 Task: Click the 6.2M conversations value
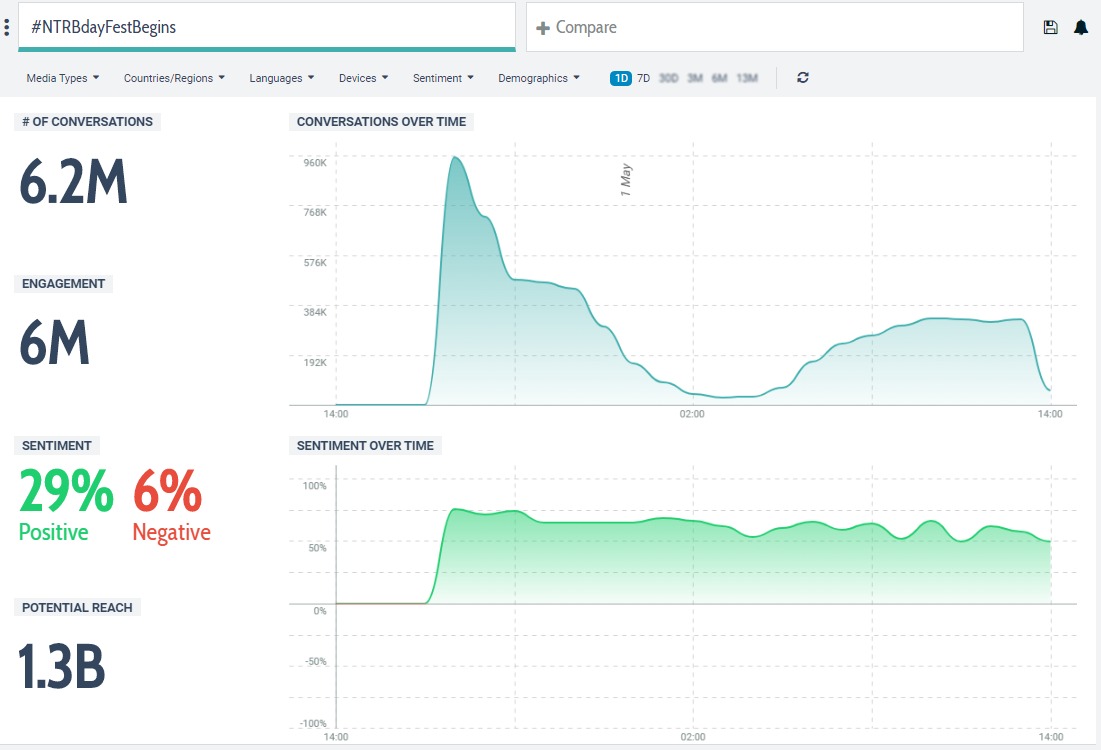pos(74,181)
